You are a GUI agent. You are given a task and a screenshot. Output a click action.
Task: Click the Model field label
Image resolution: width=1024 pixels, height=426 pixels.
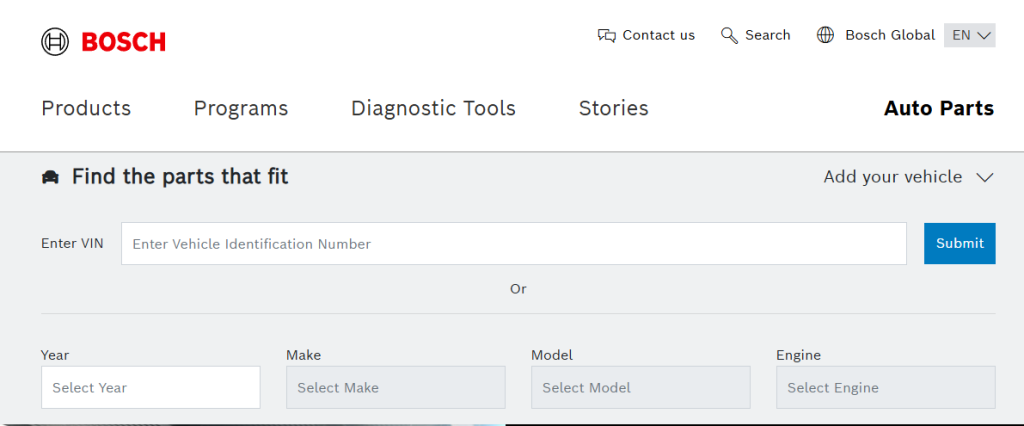[x=552, y=355]
